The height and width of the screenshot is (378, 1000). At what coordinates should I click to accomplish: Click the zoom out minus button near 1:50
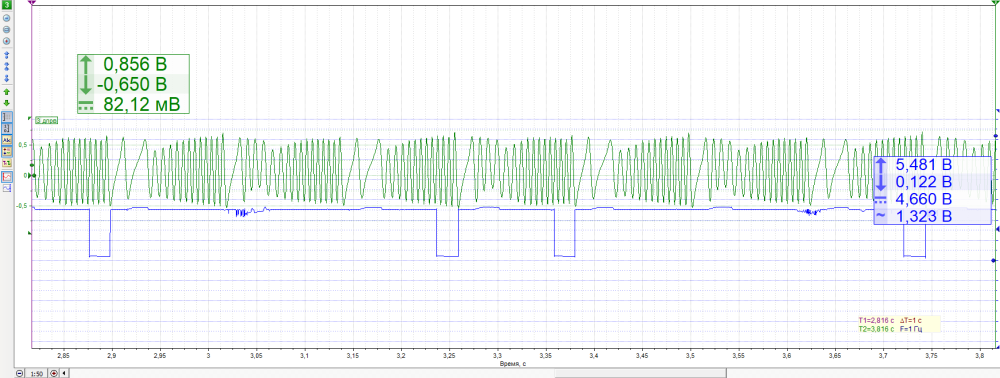(x=20, y=373)
